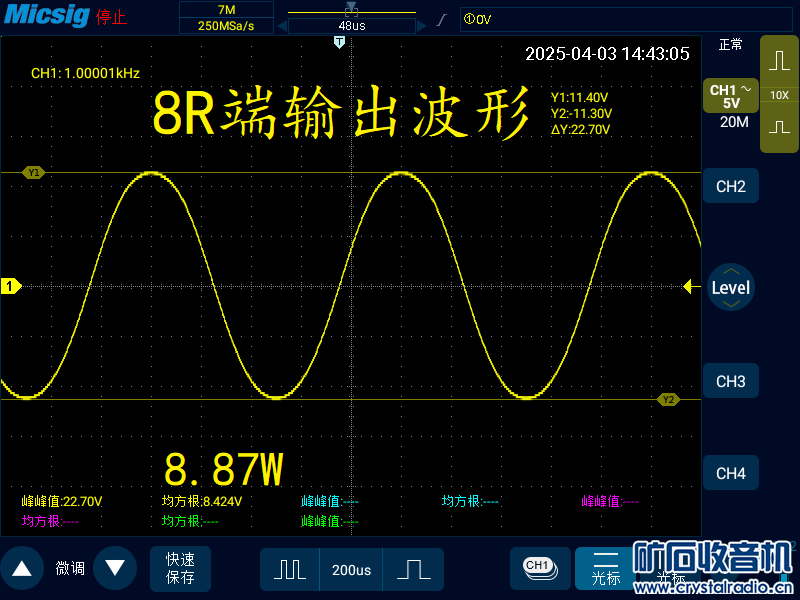
Task: Shift waveform left with arrow
Action: pos(282,26)
